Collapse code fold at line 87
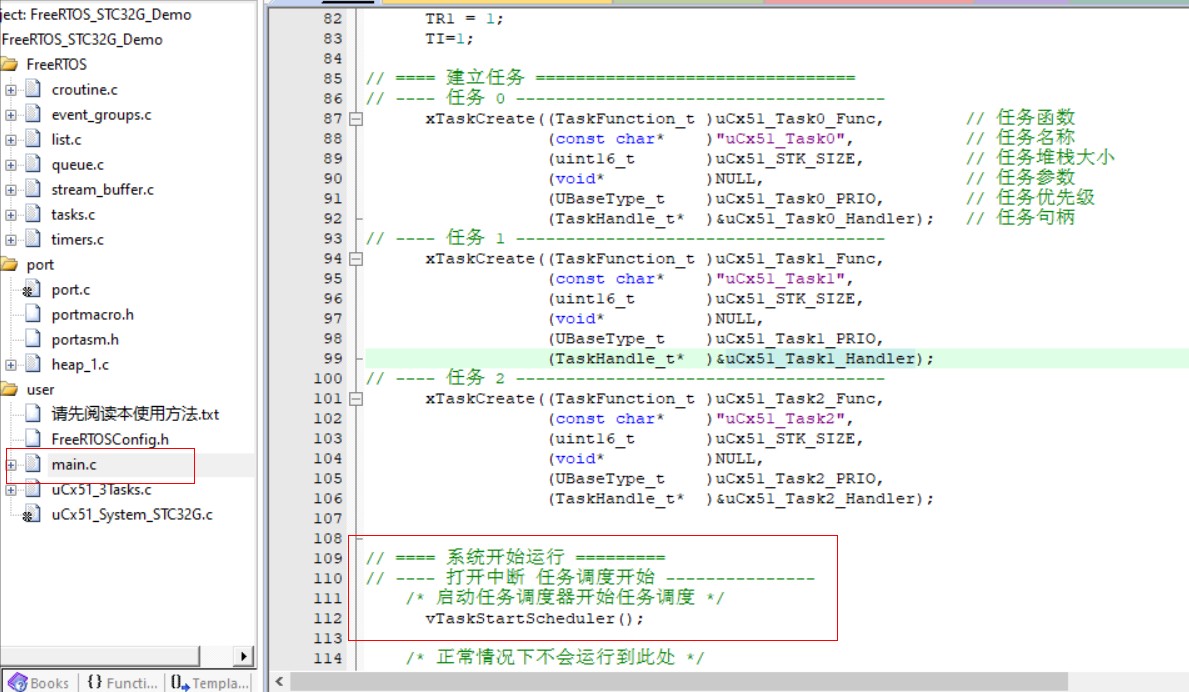Viewport: 1189px width, 692px height. tap(356, 119)
